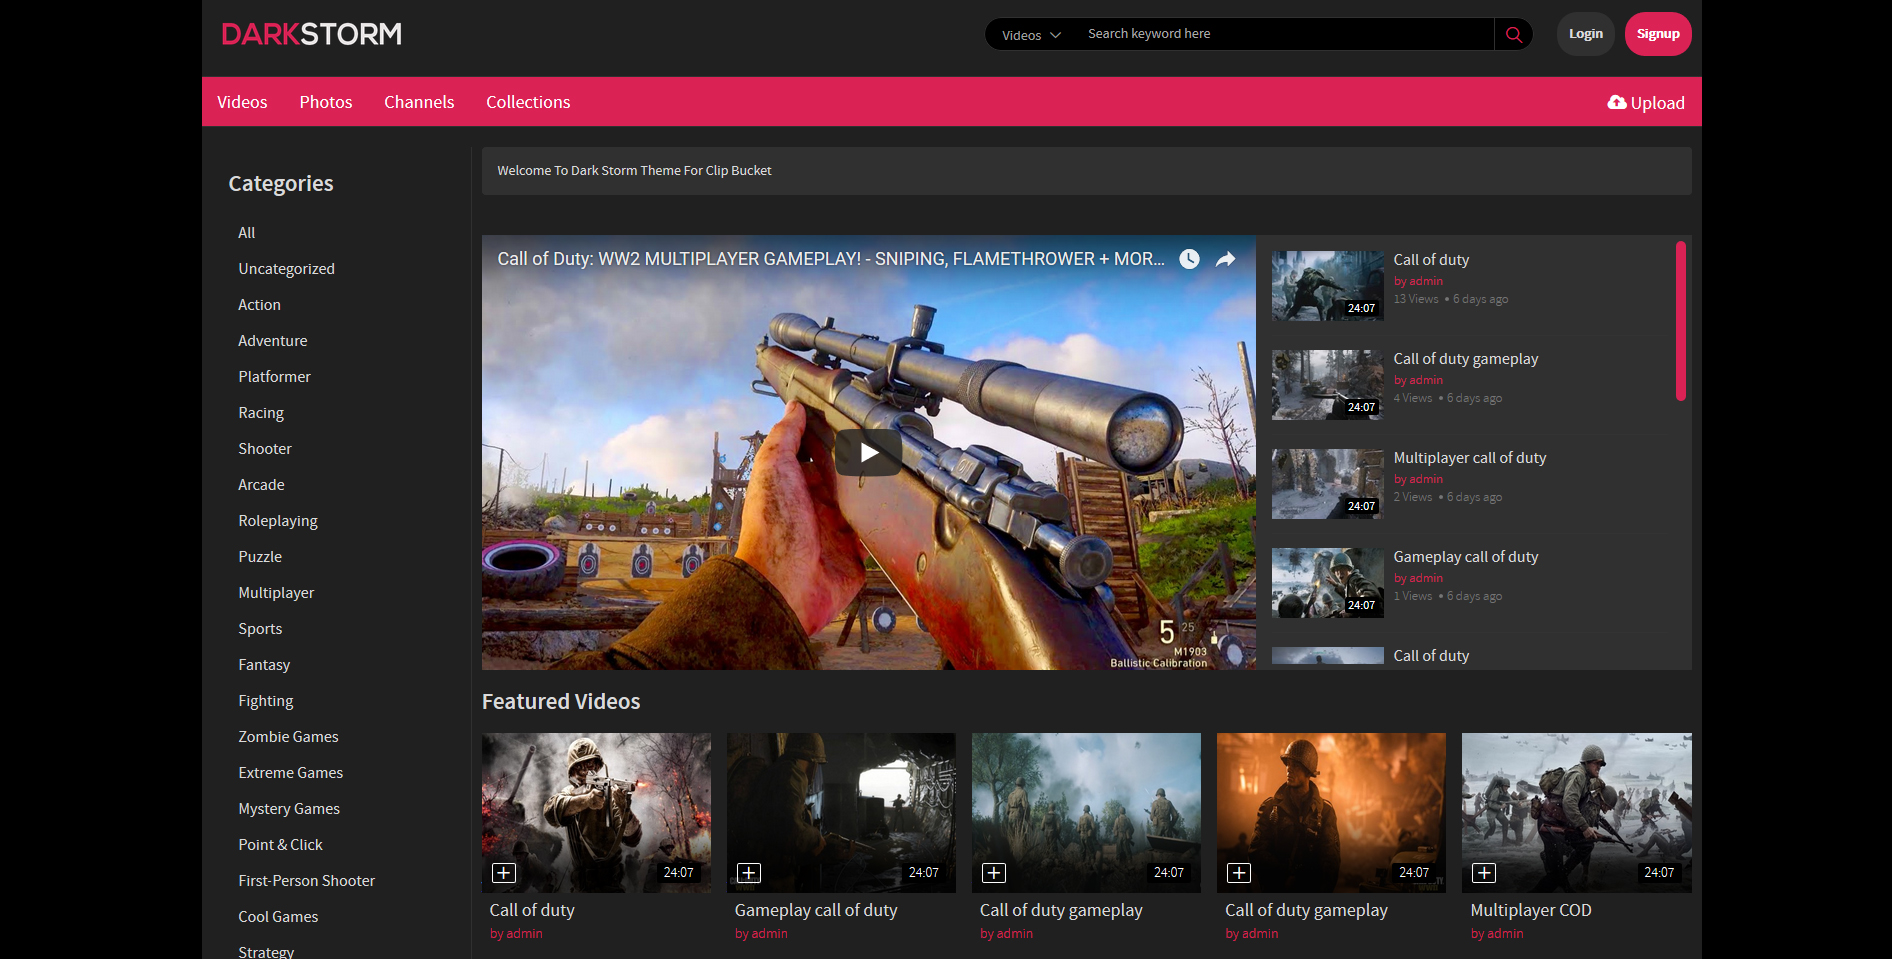Image resolution: width=1892 pixels, height=959 pixels.
Task: Click plus icon on Multiplayer COD thumbnail
Action: (x=1484, y=873)
